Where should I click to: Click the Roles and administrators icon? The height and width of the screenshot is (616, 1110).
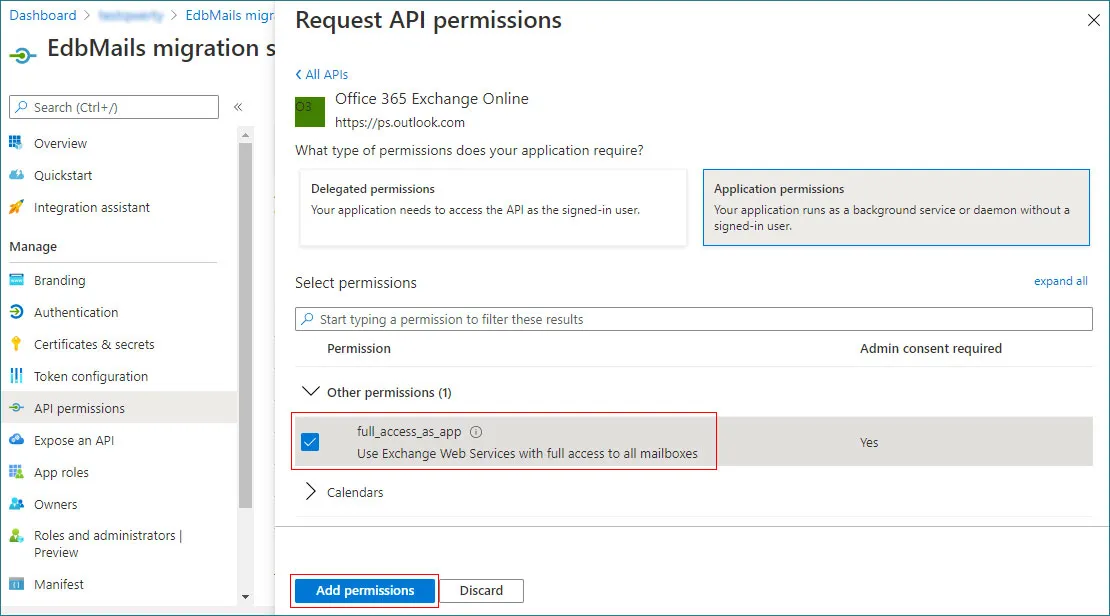(16, 536)
